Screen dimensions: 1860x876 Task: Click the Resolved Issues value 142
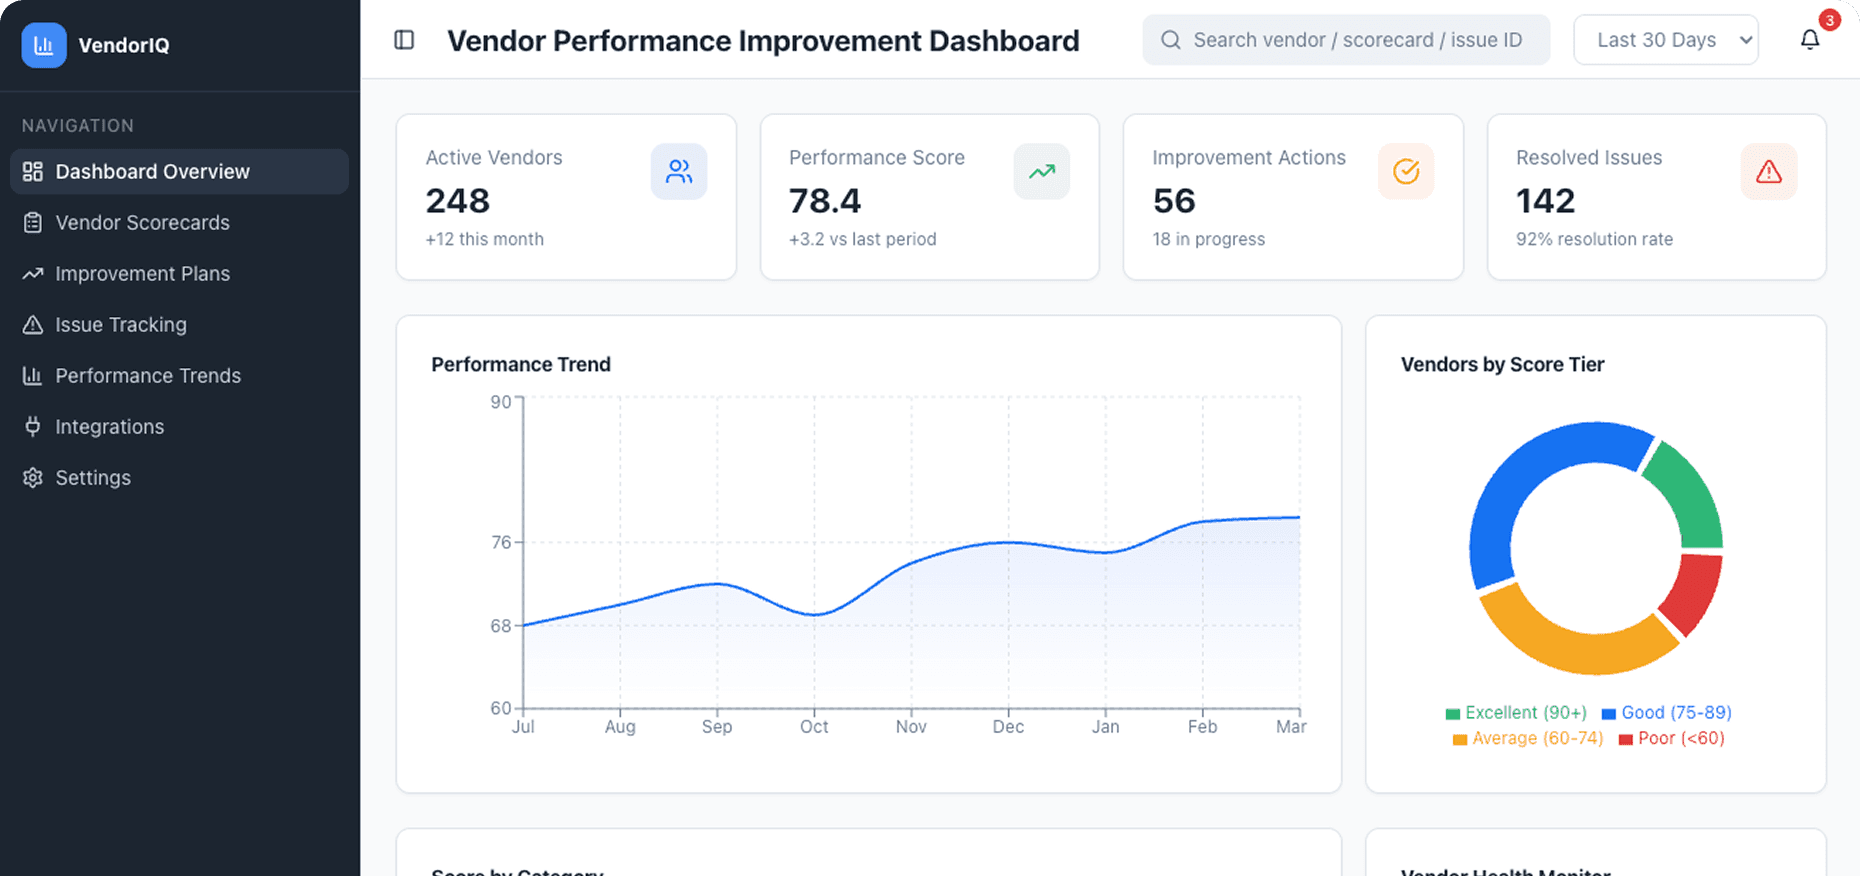tap(1545, 201)
